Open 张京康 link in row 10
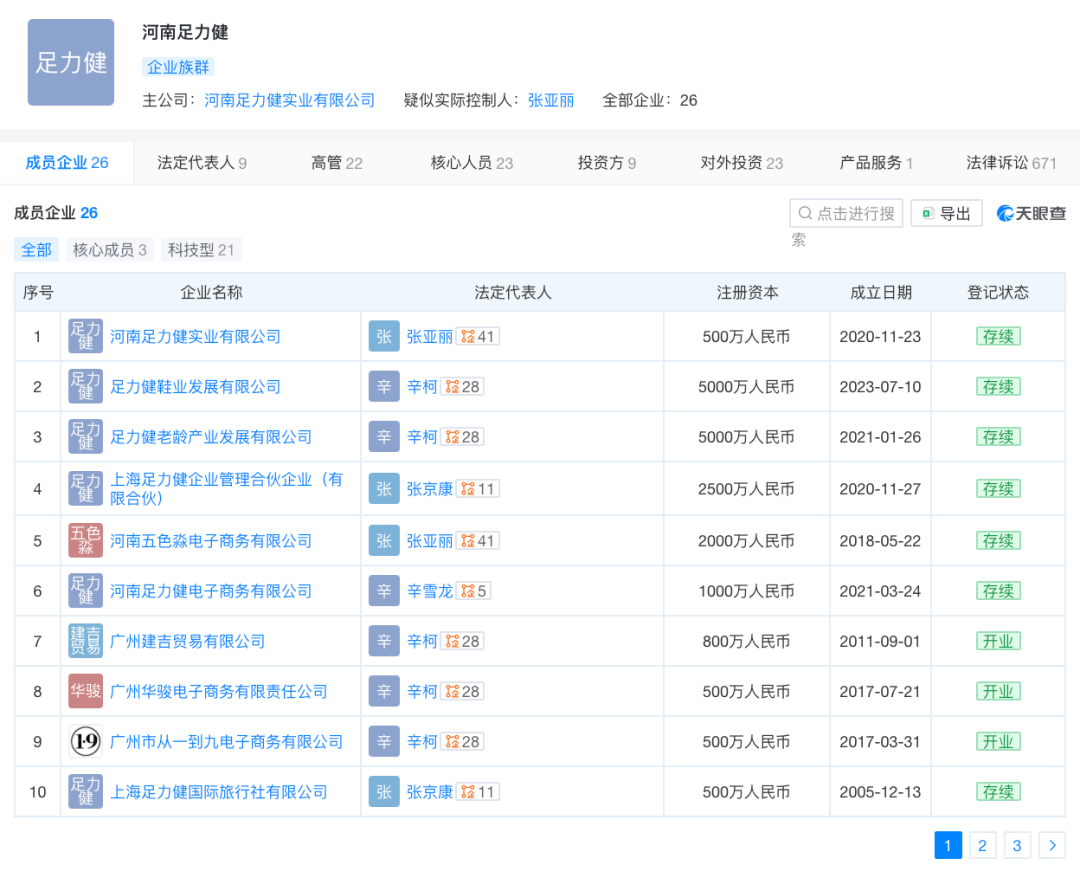Image resolution: width=1080 pixels, height=878 pixels. click(x=430, y=792)
